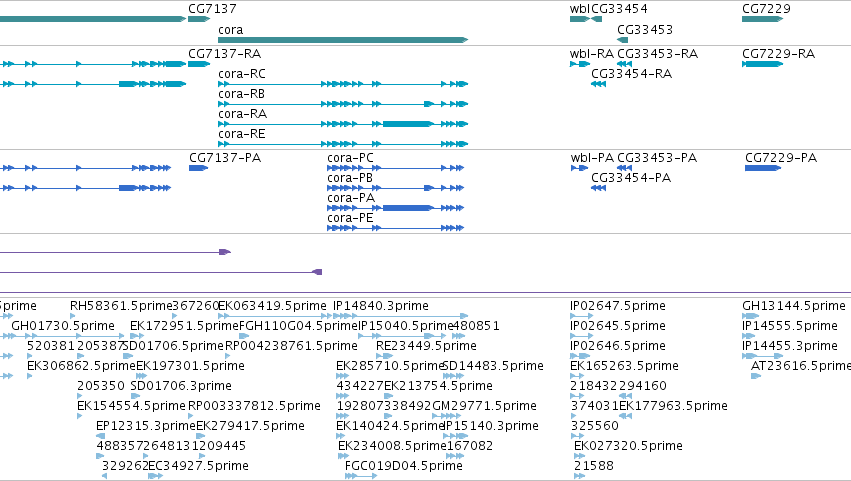Click the wbl-RA transcript label

pyautogui.click(x=592, y=53)
